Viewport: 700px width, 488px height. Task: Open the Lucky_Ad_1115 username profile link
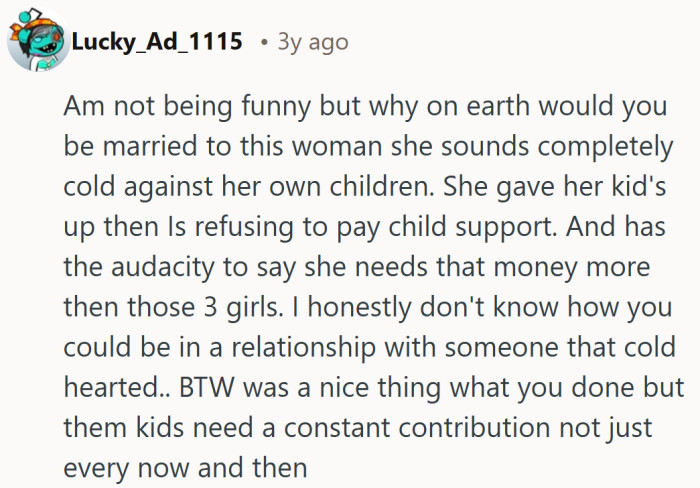point(157,42)
